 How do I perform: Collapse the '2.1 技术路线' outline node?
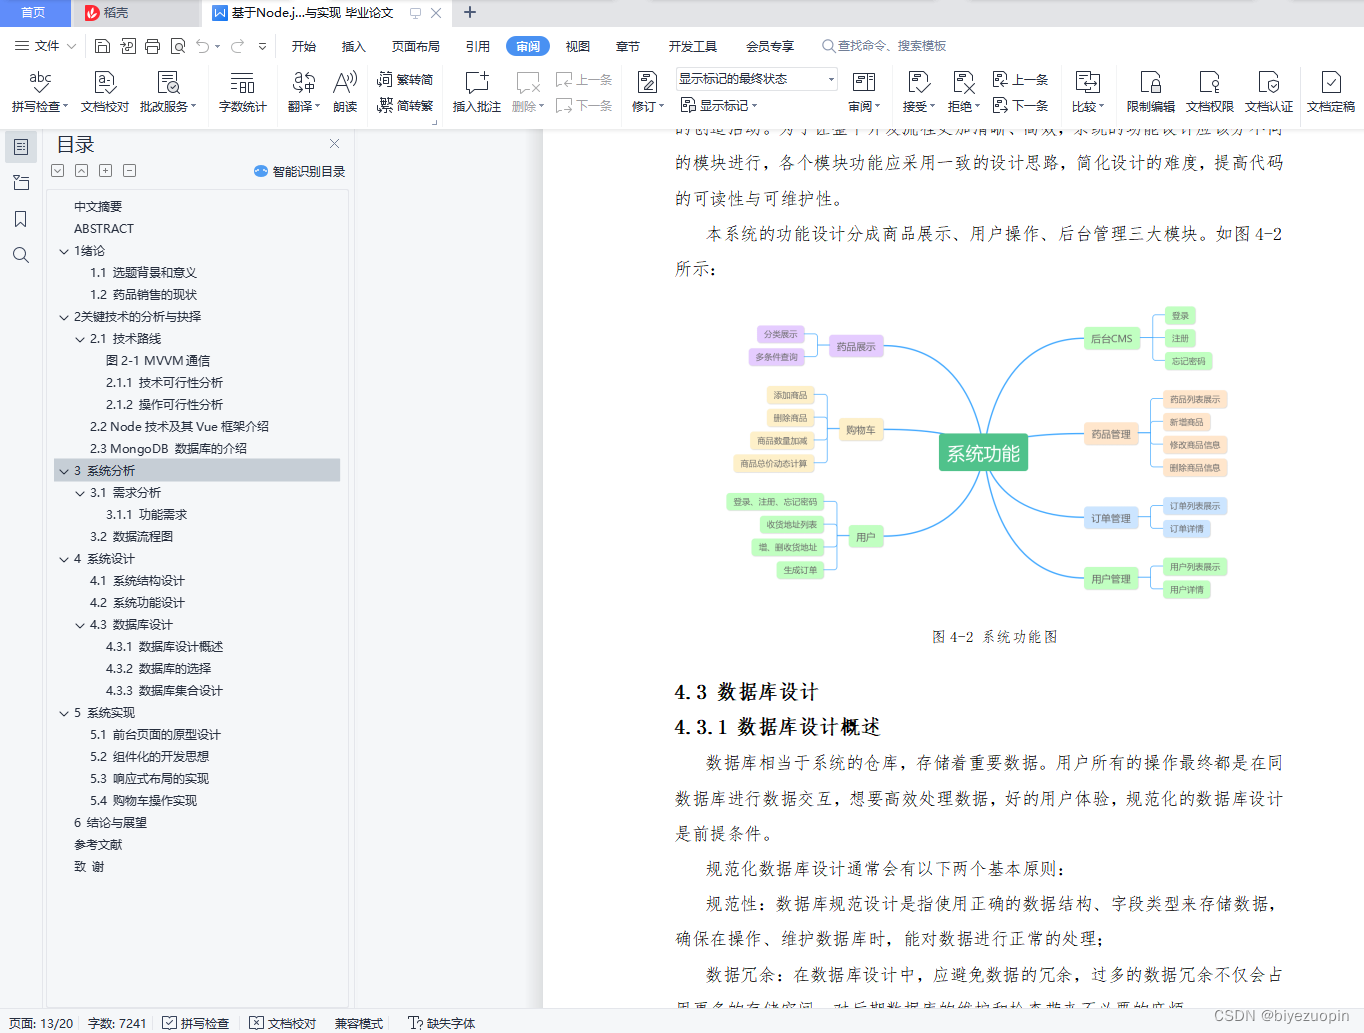tap(80, 339)
